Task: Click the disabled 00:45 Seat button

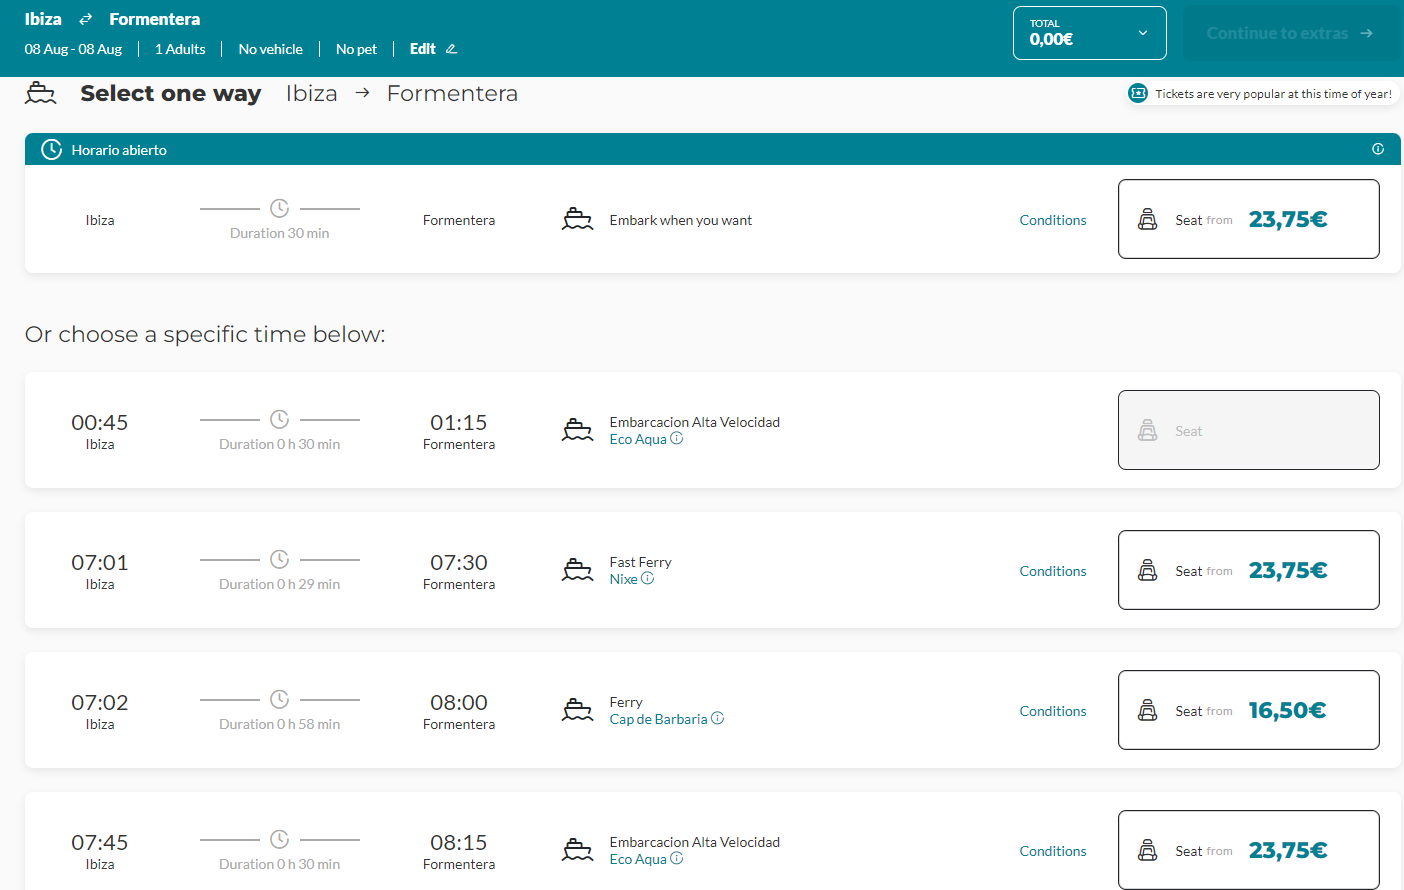Action: [1248, 430]
